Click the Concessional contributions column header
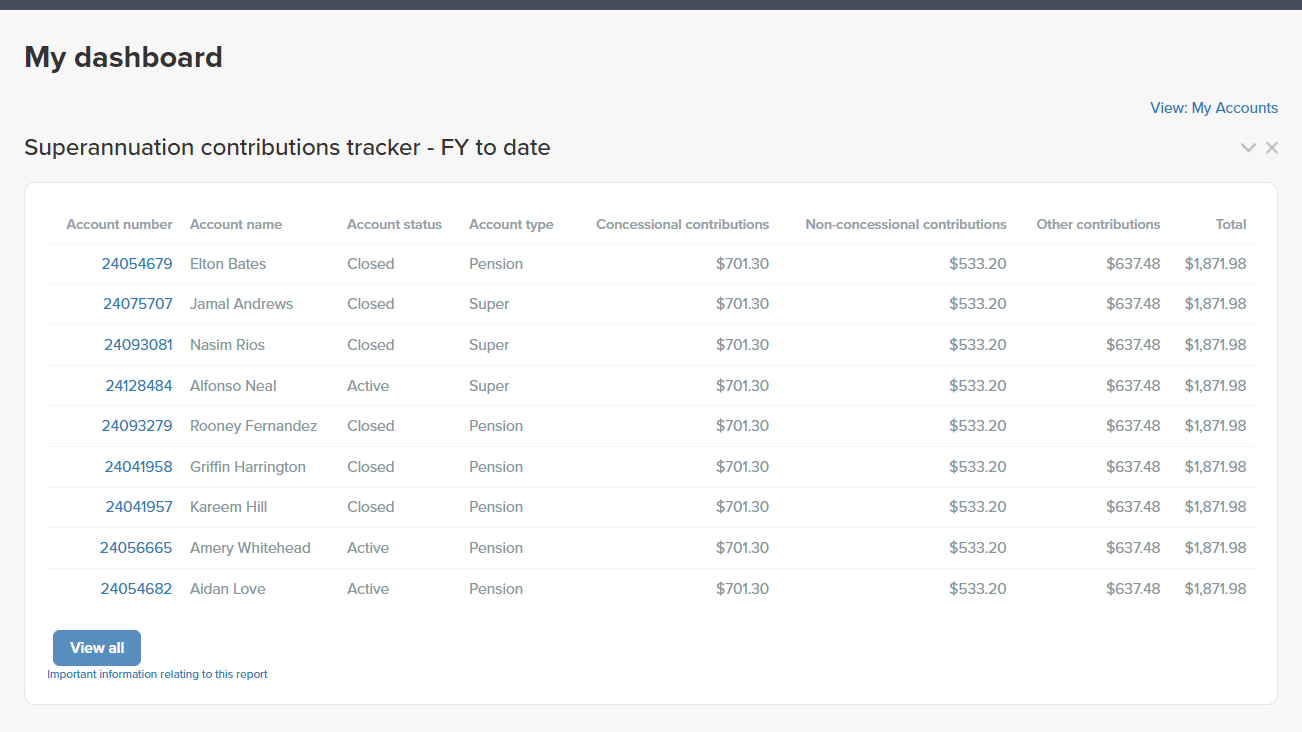Viewport: 1302px width, 732px height. (683, 225)
